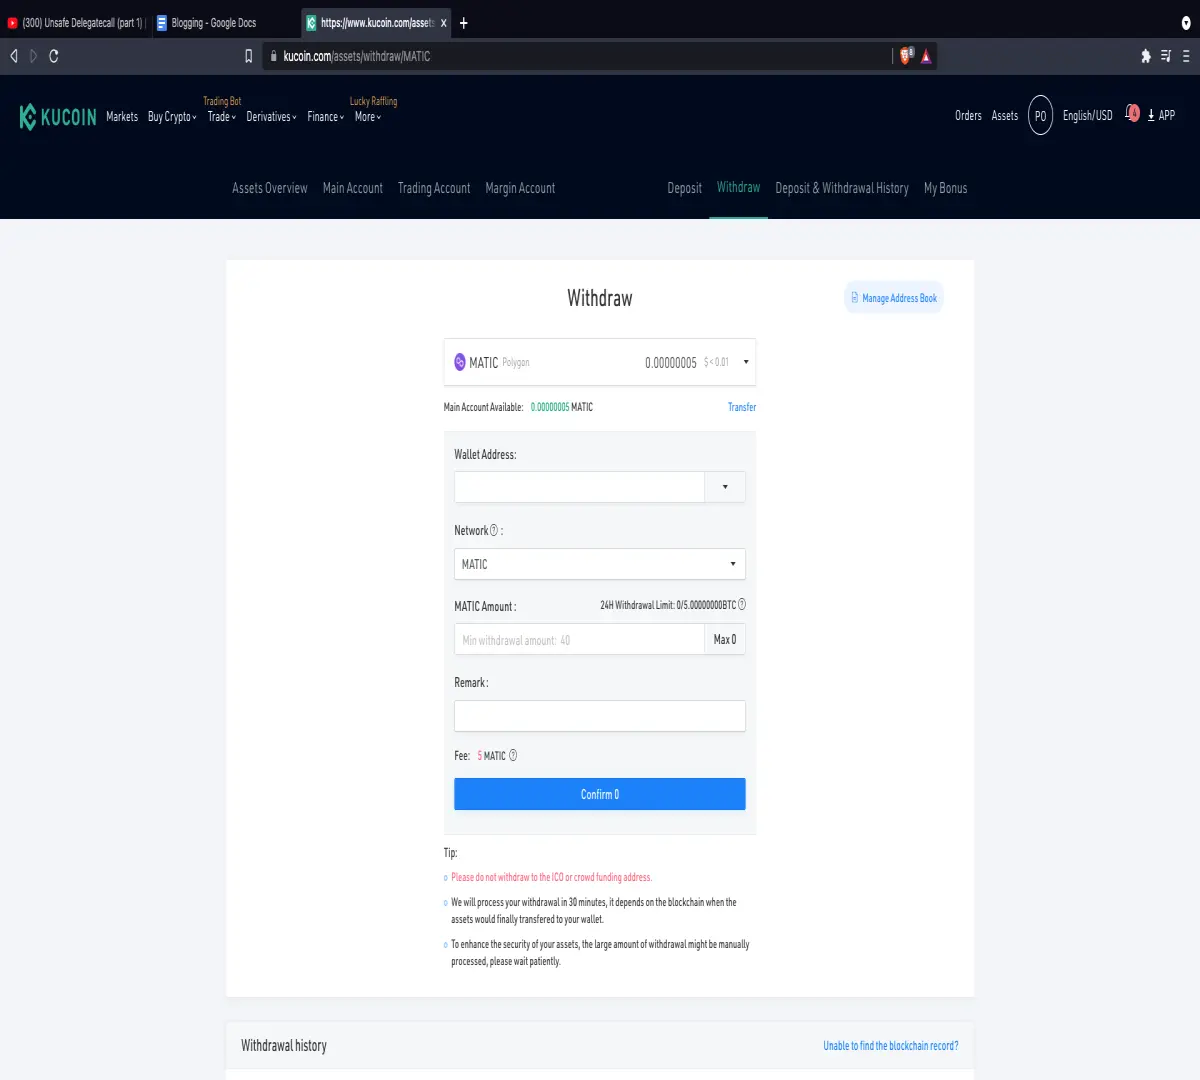
Task: Click the APP download icon
Action: [x=1161, y=115]
